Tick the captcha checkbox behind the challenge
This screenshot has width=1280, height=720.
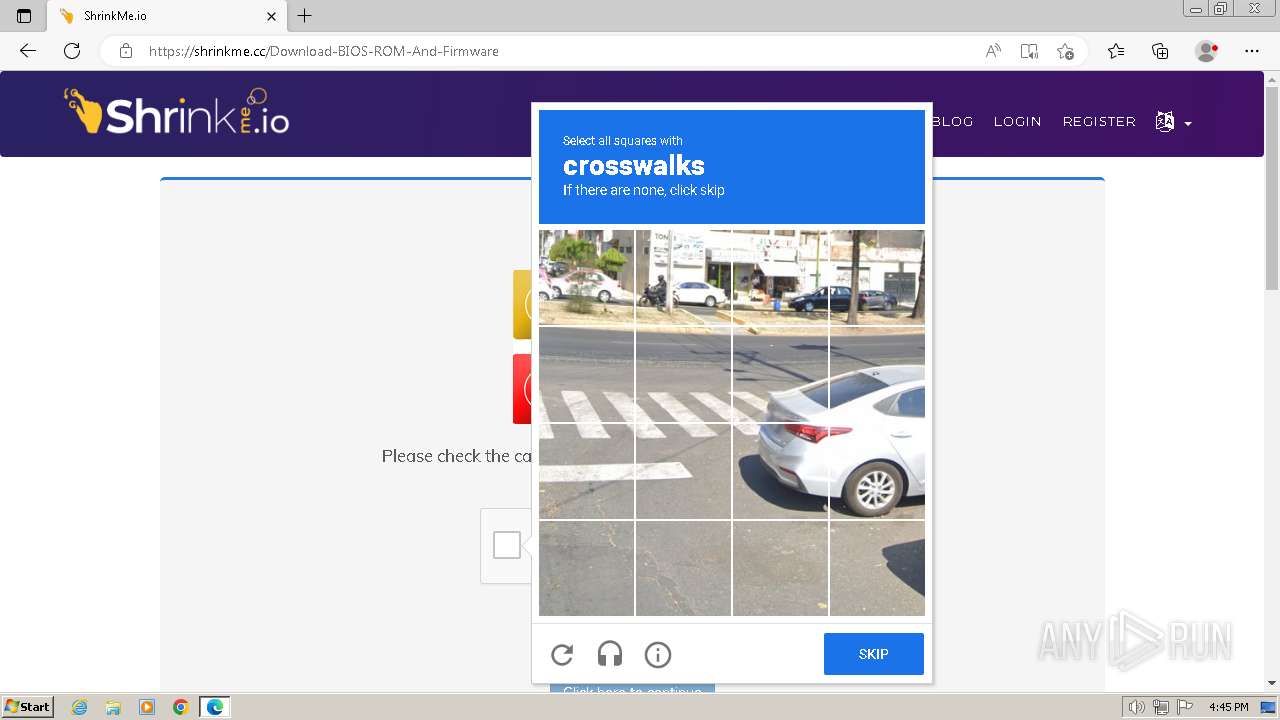click(x=507, y=545)
